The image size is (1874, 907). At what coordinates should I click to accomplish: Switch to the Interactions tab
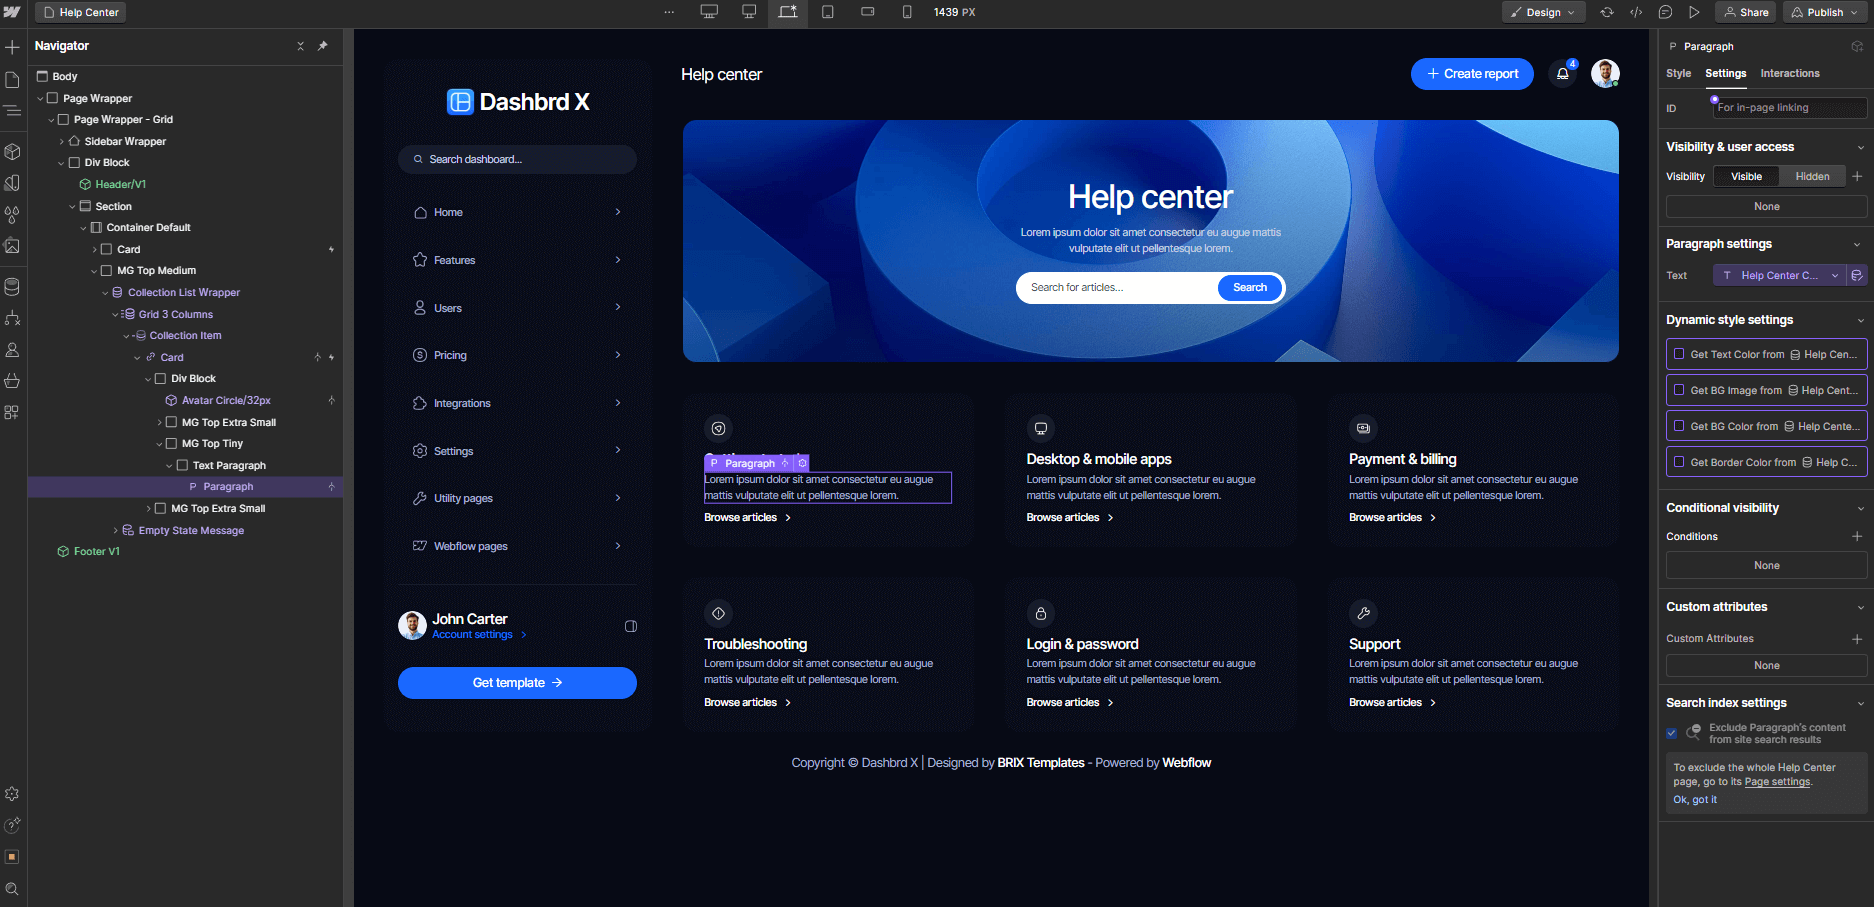point(1789,73)
